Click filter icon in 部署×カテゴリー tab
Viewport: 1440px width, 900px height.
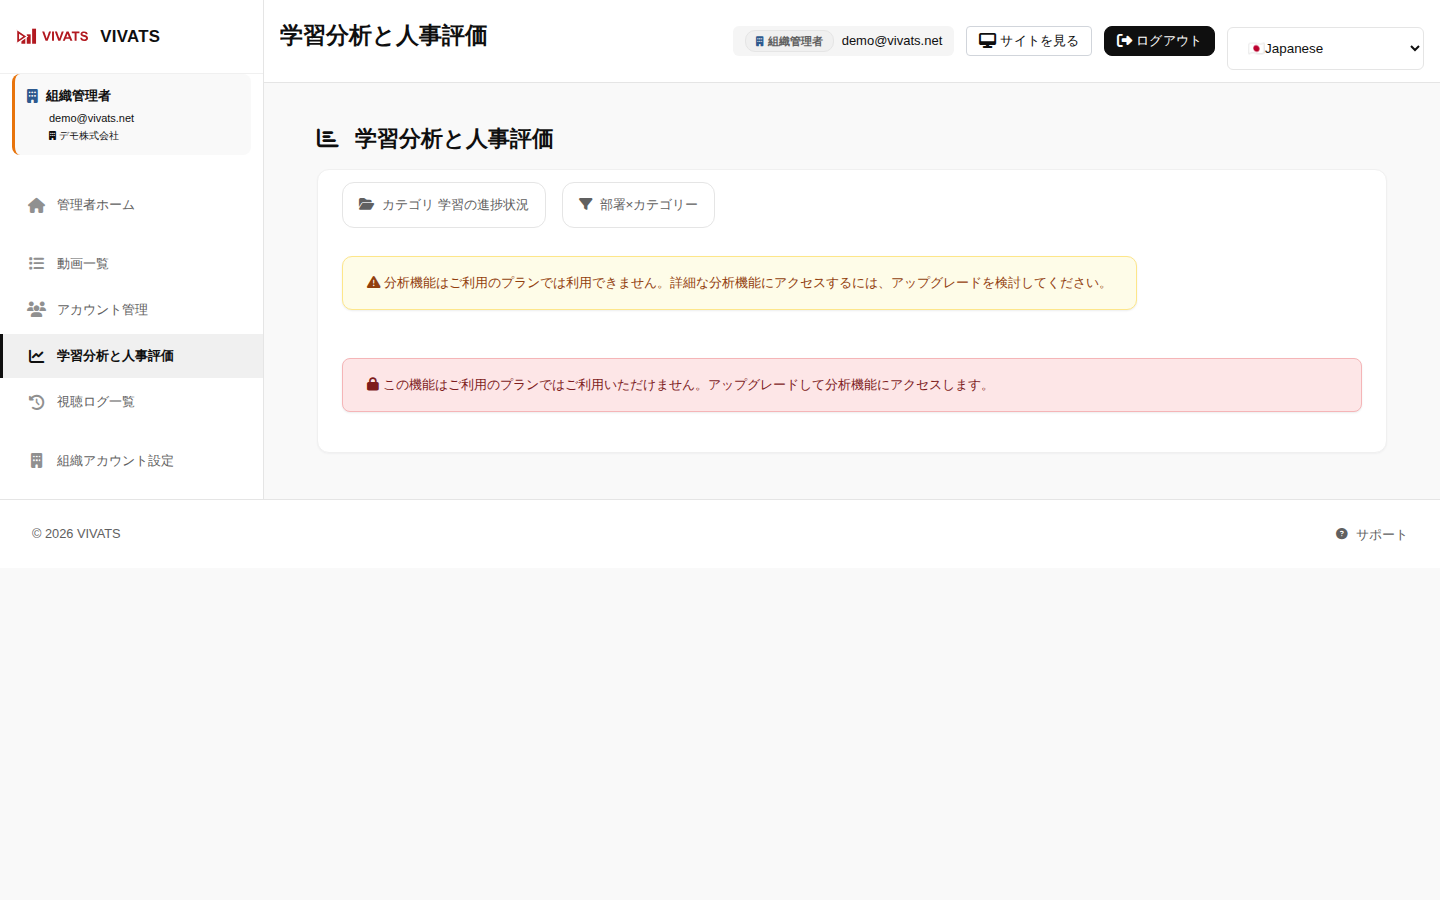click(x=586, y=204)
